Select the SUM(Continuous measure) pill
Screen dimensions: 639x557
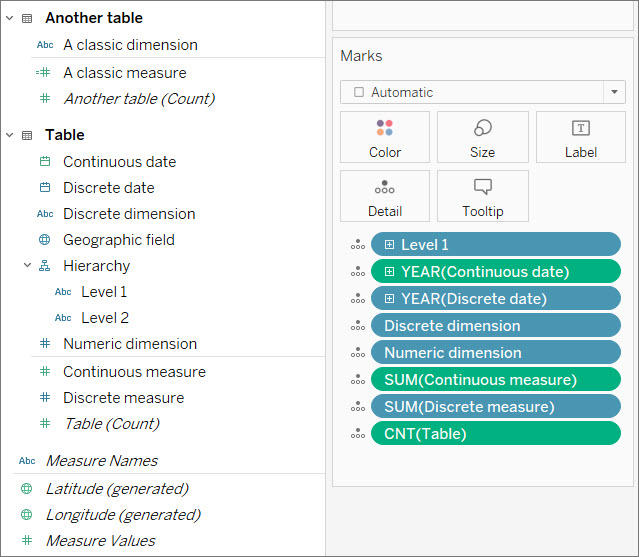[x=496, y=380]
